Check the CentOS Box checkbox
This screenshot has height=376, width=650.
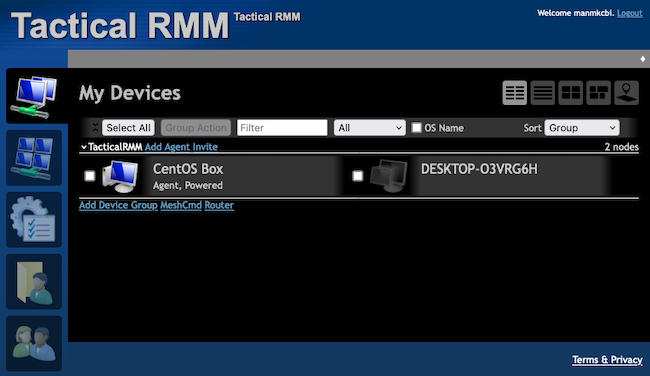coord(90,176)
